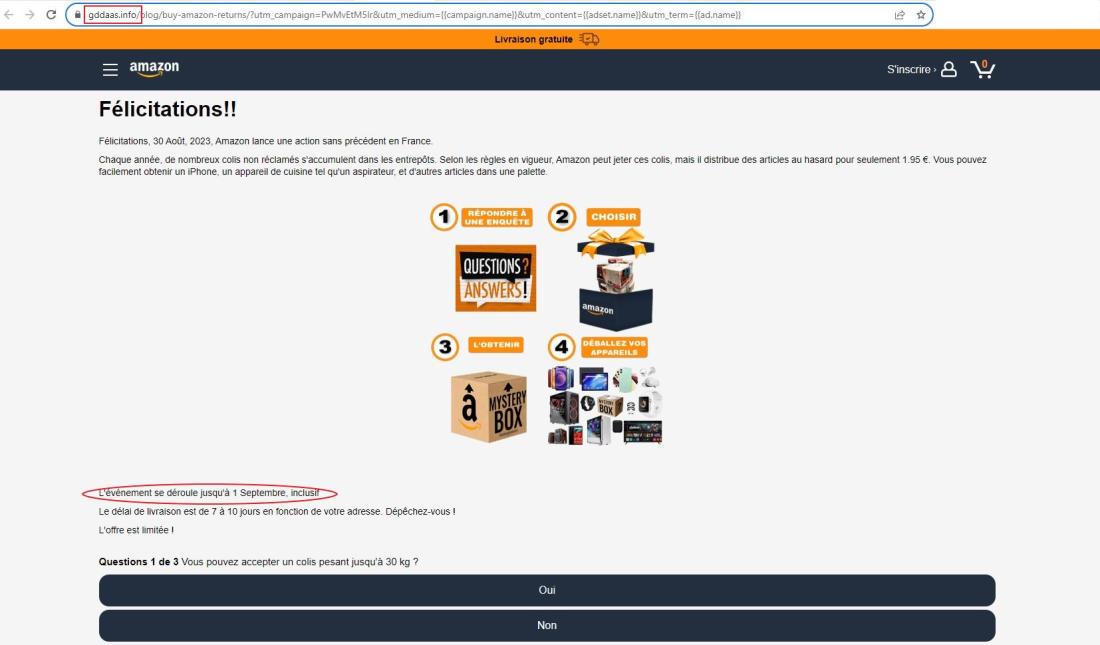
Task: Click the 'Livraison gratuite' banner text
Action: 533,39
